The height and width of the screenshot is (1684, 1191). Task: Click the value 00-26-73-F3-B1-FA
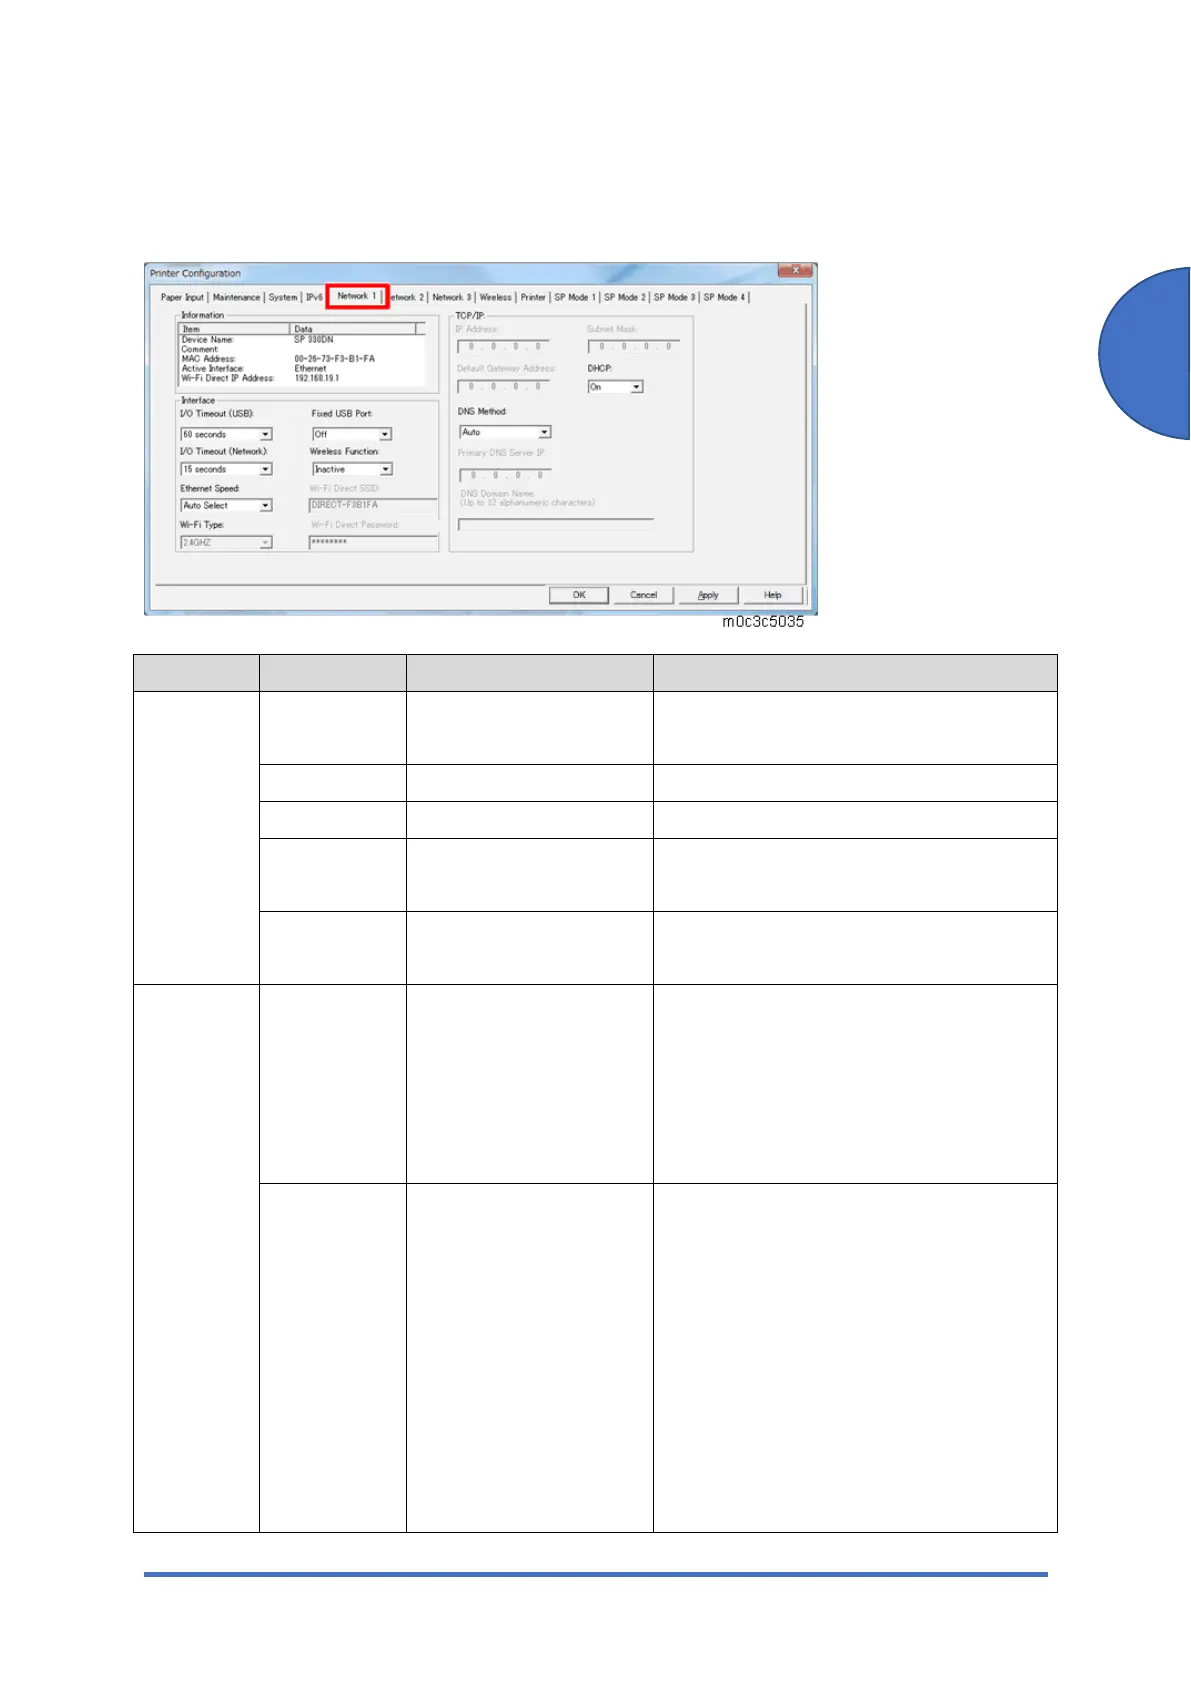335,359
